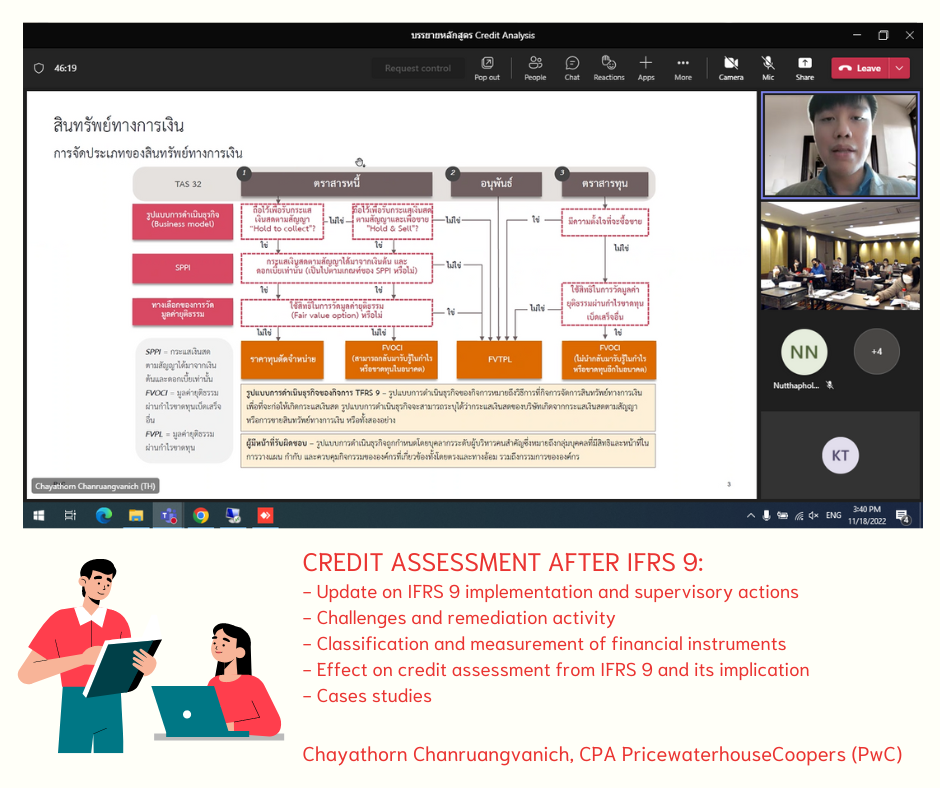Screen dimensions: 940x788
Task: Click the shield security icon
Action: (39, 68)
